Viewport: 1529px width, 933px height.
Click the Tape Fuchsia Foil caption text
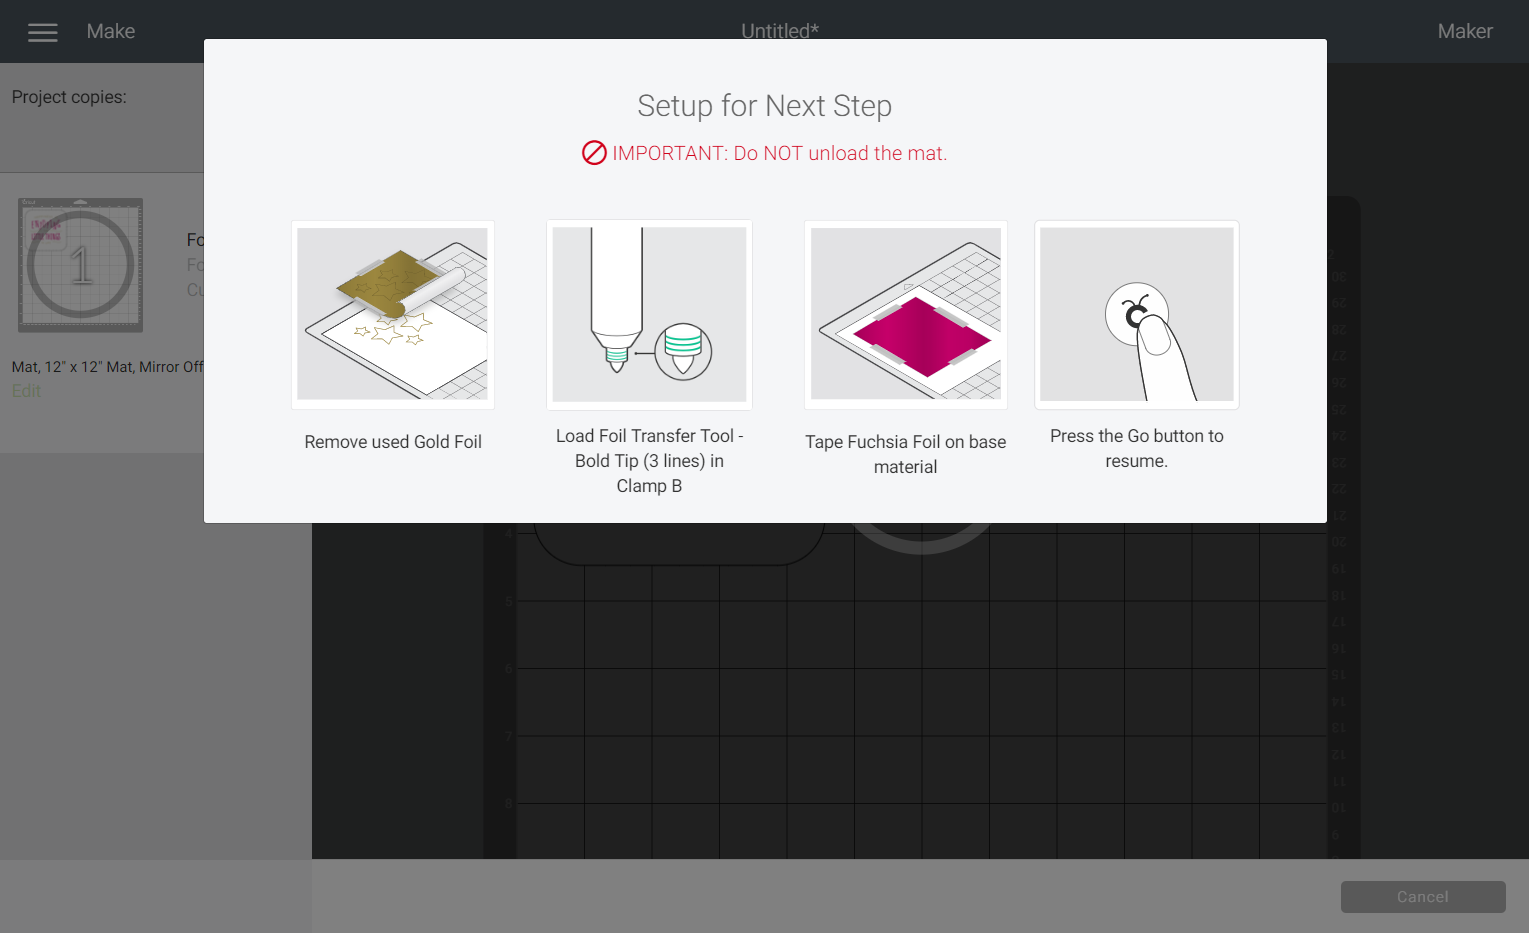click(905, 454)
